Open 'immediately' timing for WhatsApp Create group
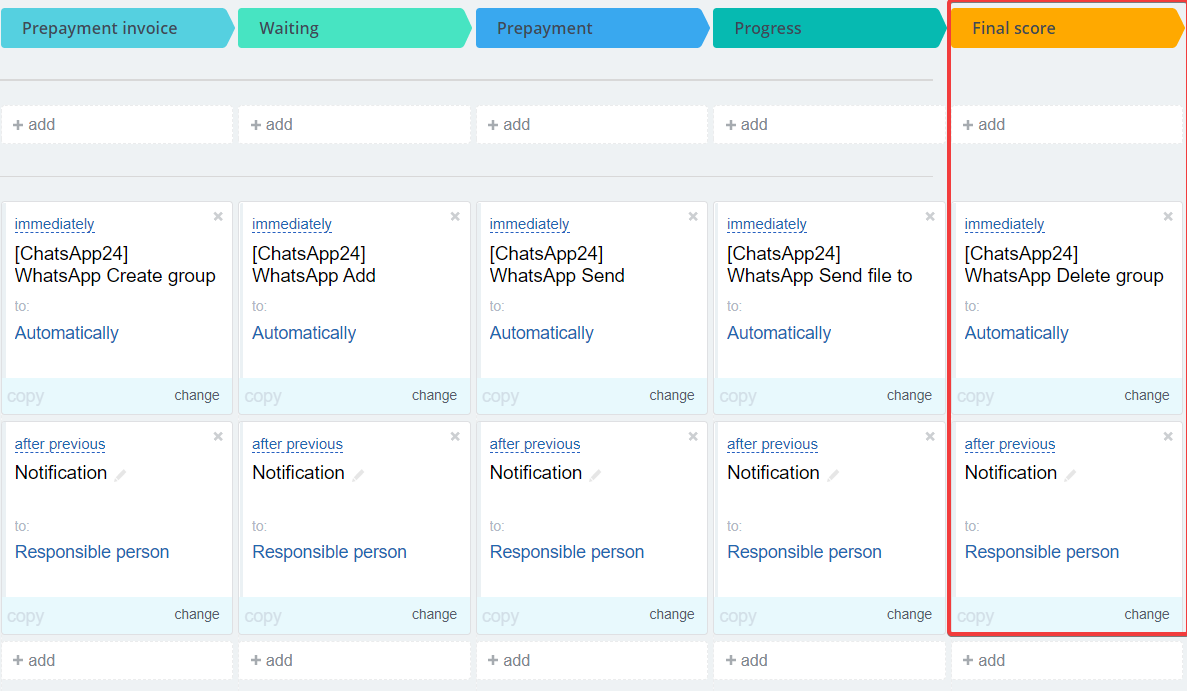This screenshot has height=691, width=1187. [x=55, y=225]
